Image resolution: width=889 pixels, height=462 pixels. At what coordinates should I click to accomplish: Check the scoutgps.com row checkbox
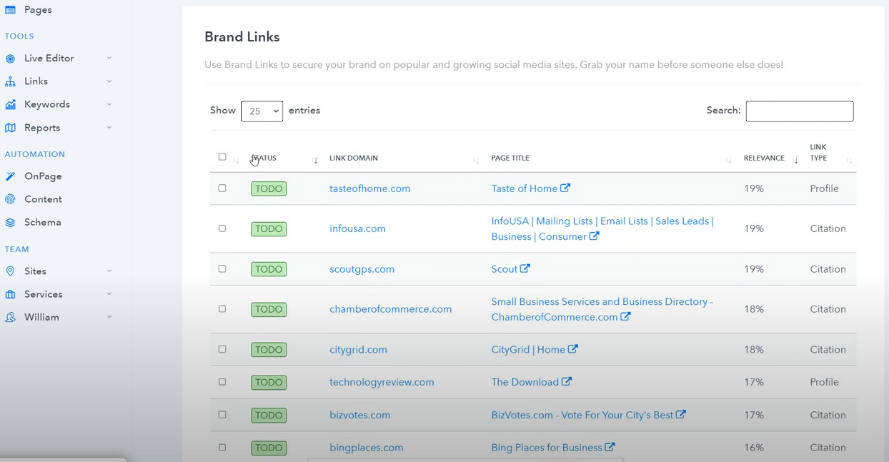point(222,268)
